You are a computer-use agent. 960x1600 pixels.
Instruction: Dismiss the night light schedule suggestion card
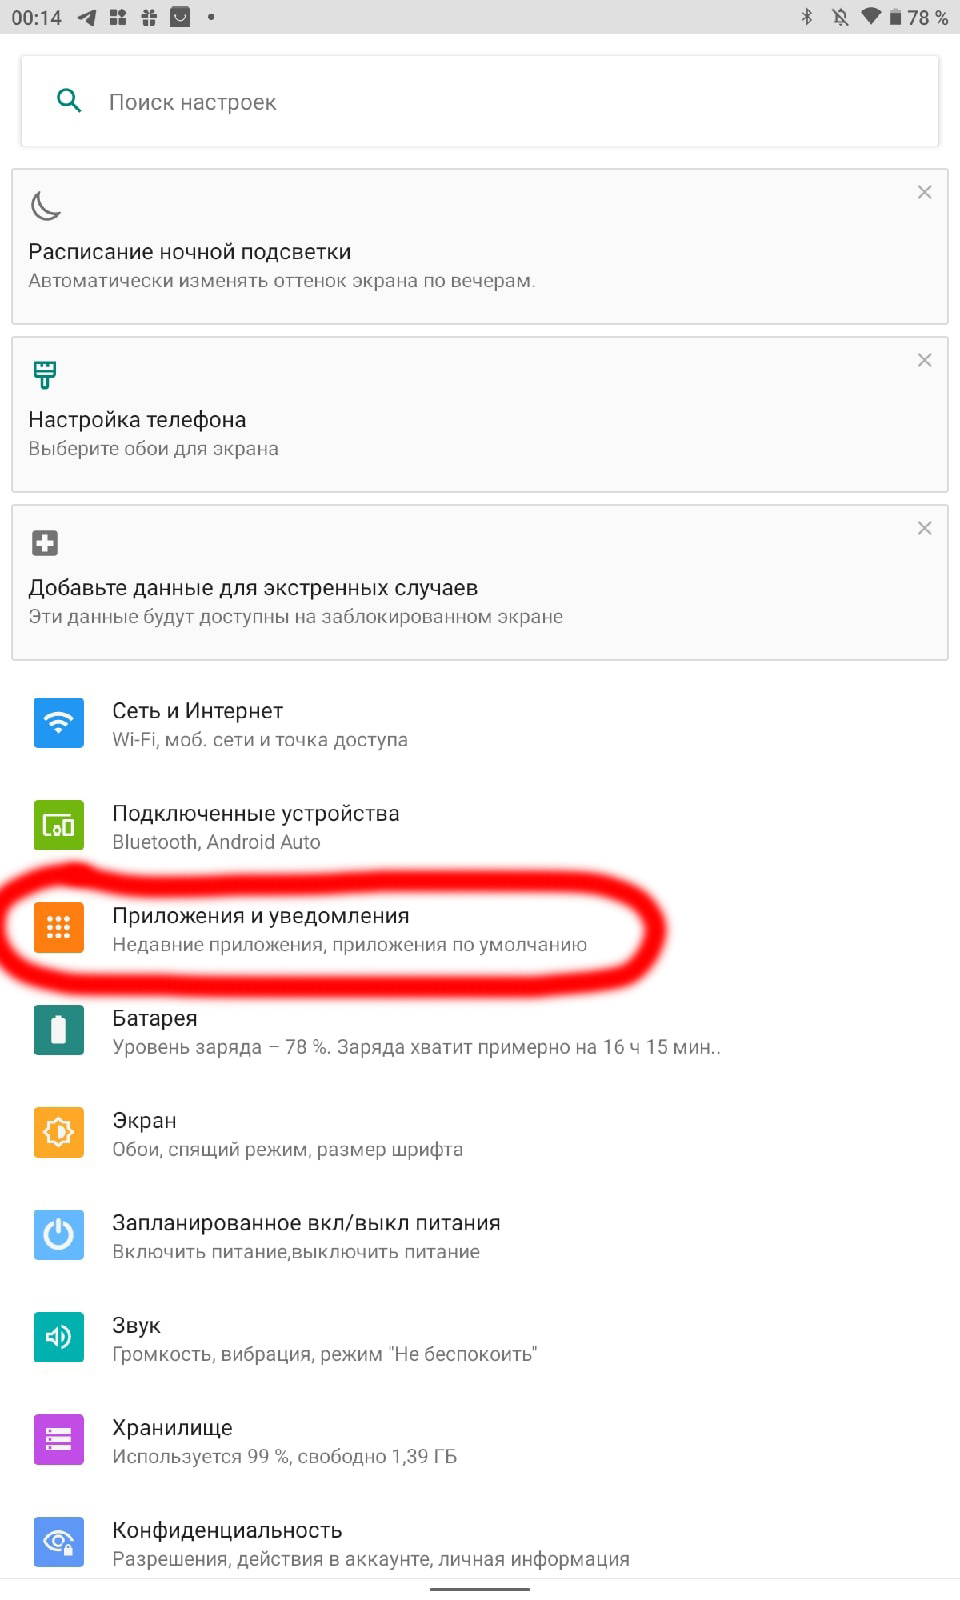(x=924, y=192)
